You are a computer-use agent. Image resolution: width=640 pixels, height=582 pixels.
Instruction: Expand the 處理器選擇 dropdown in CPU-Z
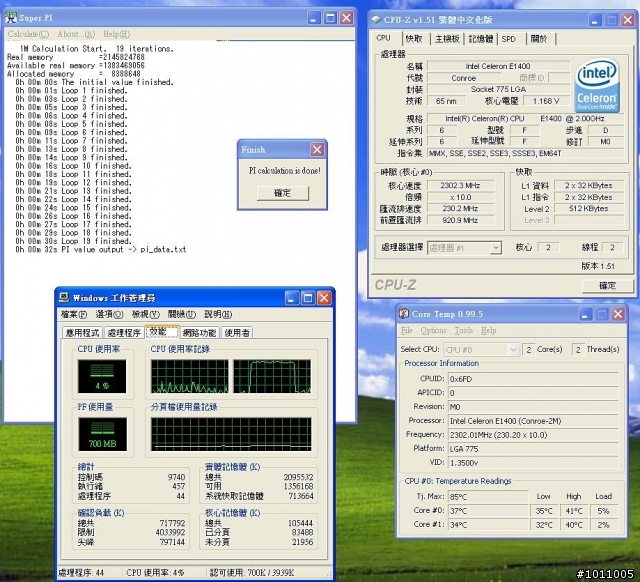[x=496, y=248]
